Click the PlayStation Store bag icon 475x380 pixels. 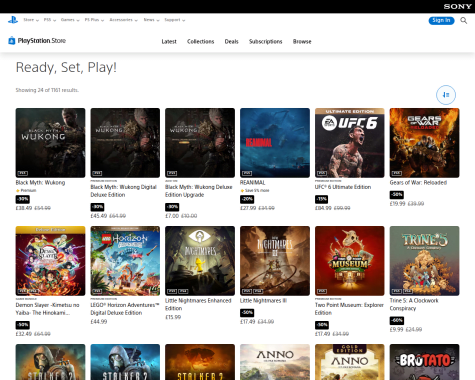pyautogui.click(x=12, y=41)
